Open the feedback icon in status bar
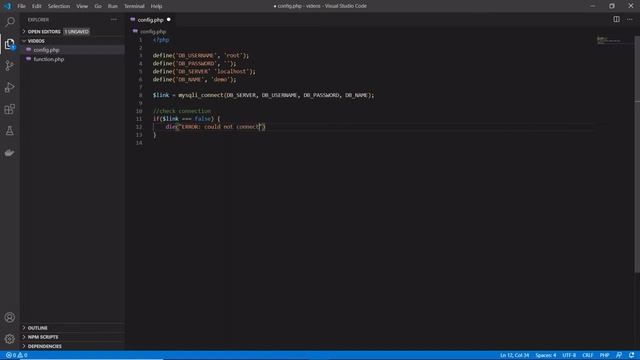The image size is (640, 360). (x=619, y=355)
